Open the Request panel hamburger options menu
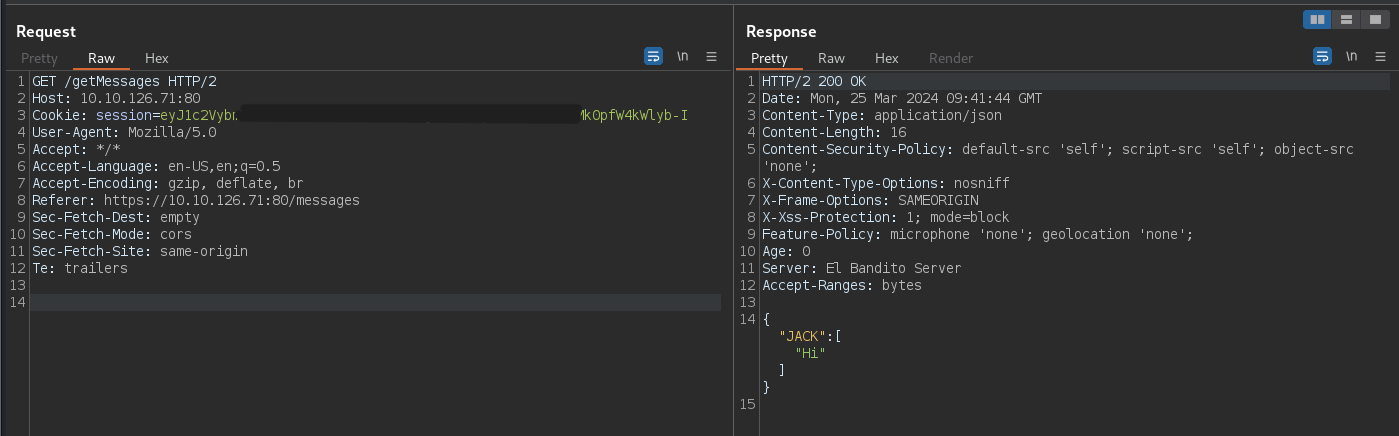This screenshot has height=436, width=1399. pyautogui.click(x=711, y=57)
